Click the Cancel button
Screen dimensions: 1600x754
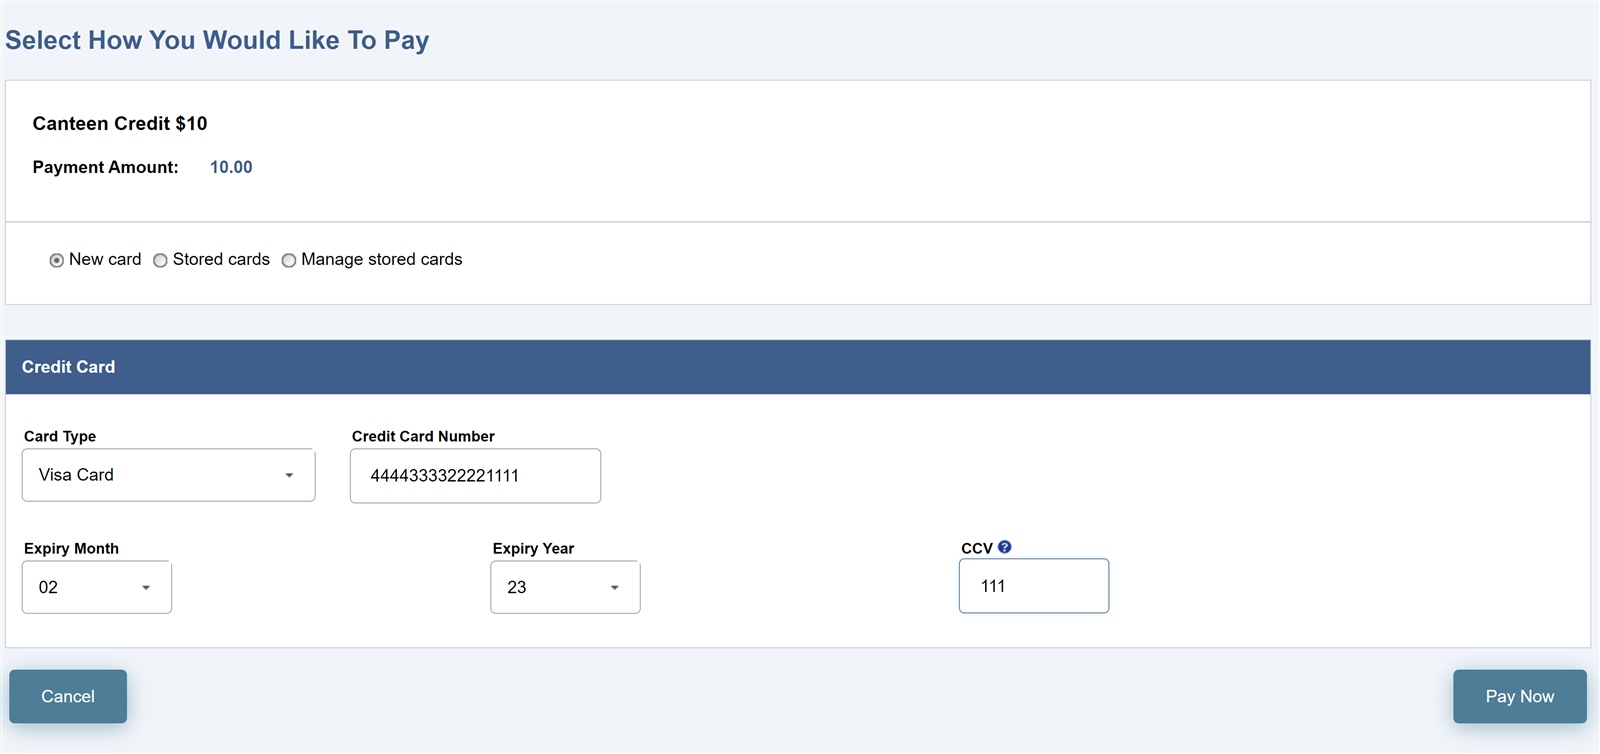pos(68,696)
